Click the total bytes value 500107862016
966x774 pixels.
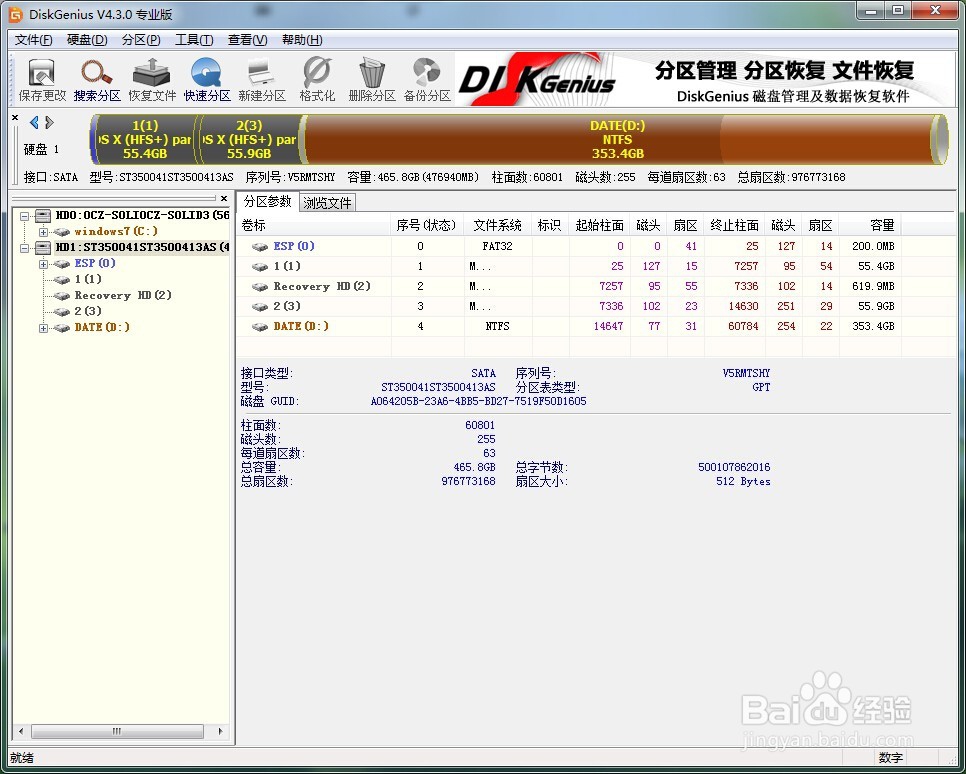(734, 468)
